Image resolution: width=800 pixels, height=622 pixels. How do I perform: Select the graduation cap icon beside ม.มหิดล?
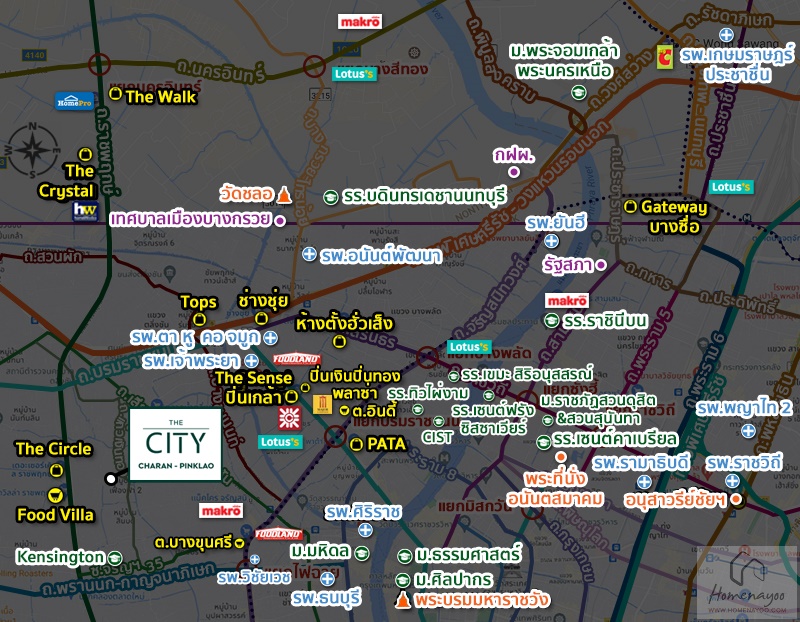pos(362,553)
